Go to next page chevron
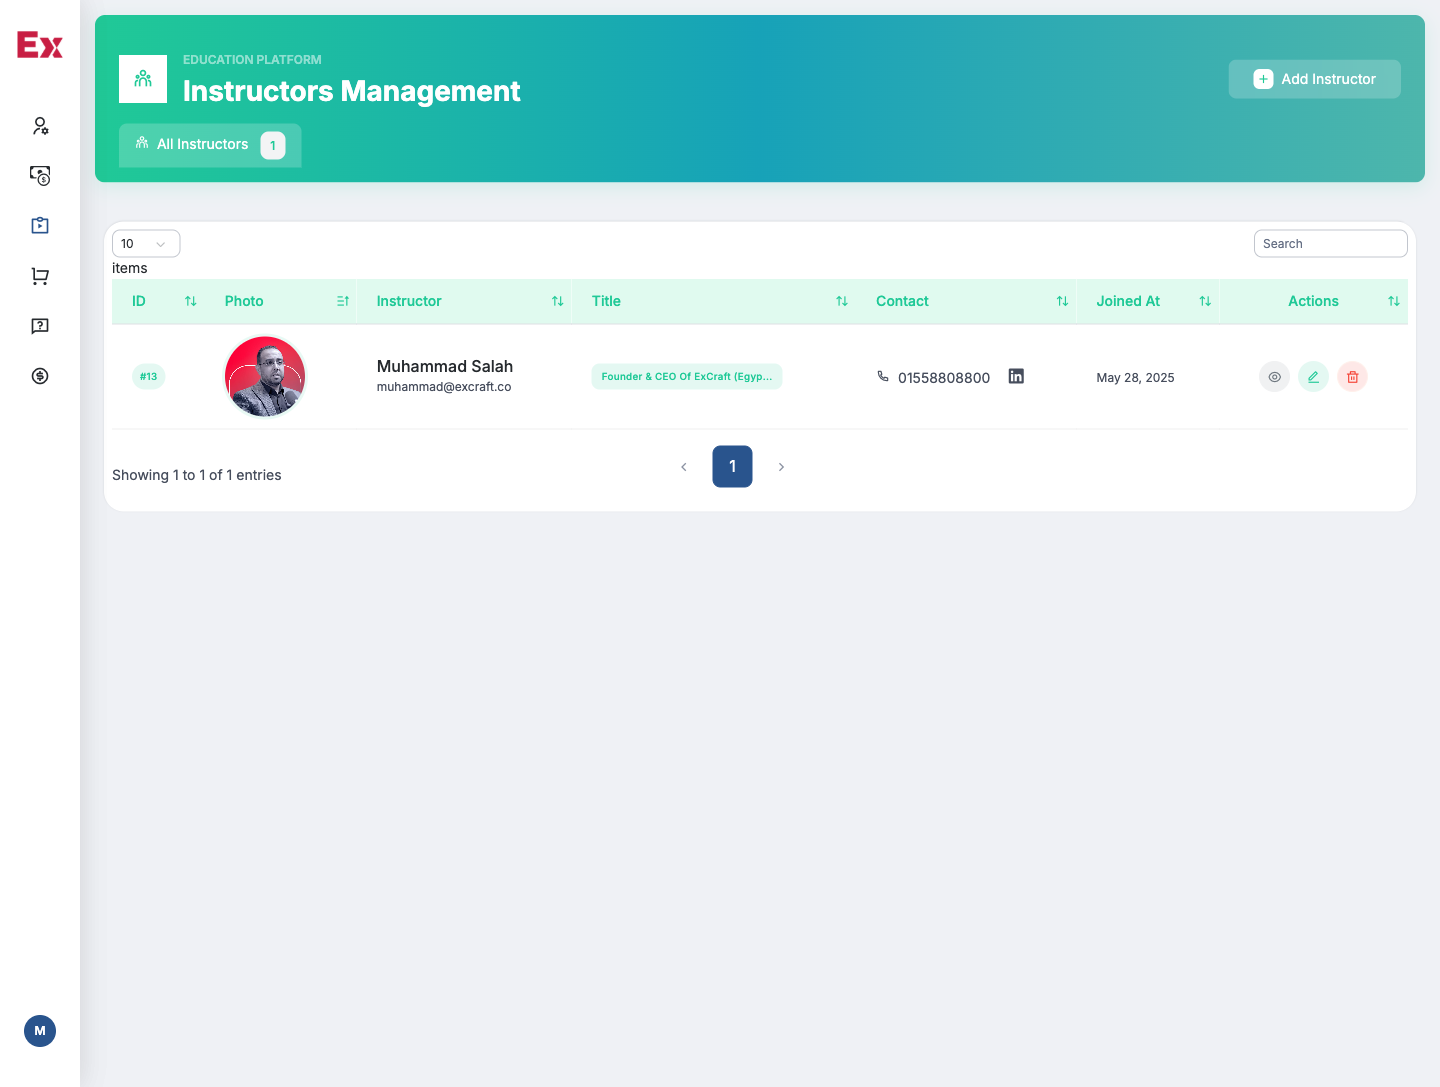 tap(781, 467)
